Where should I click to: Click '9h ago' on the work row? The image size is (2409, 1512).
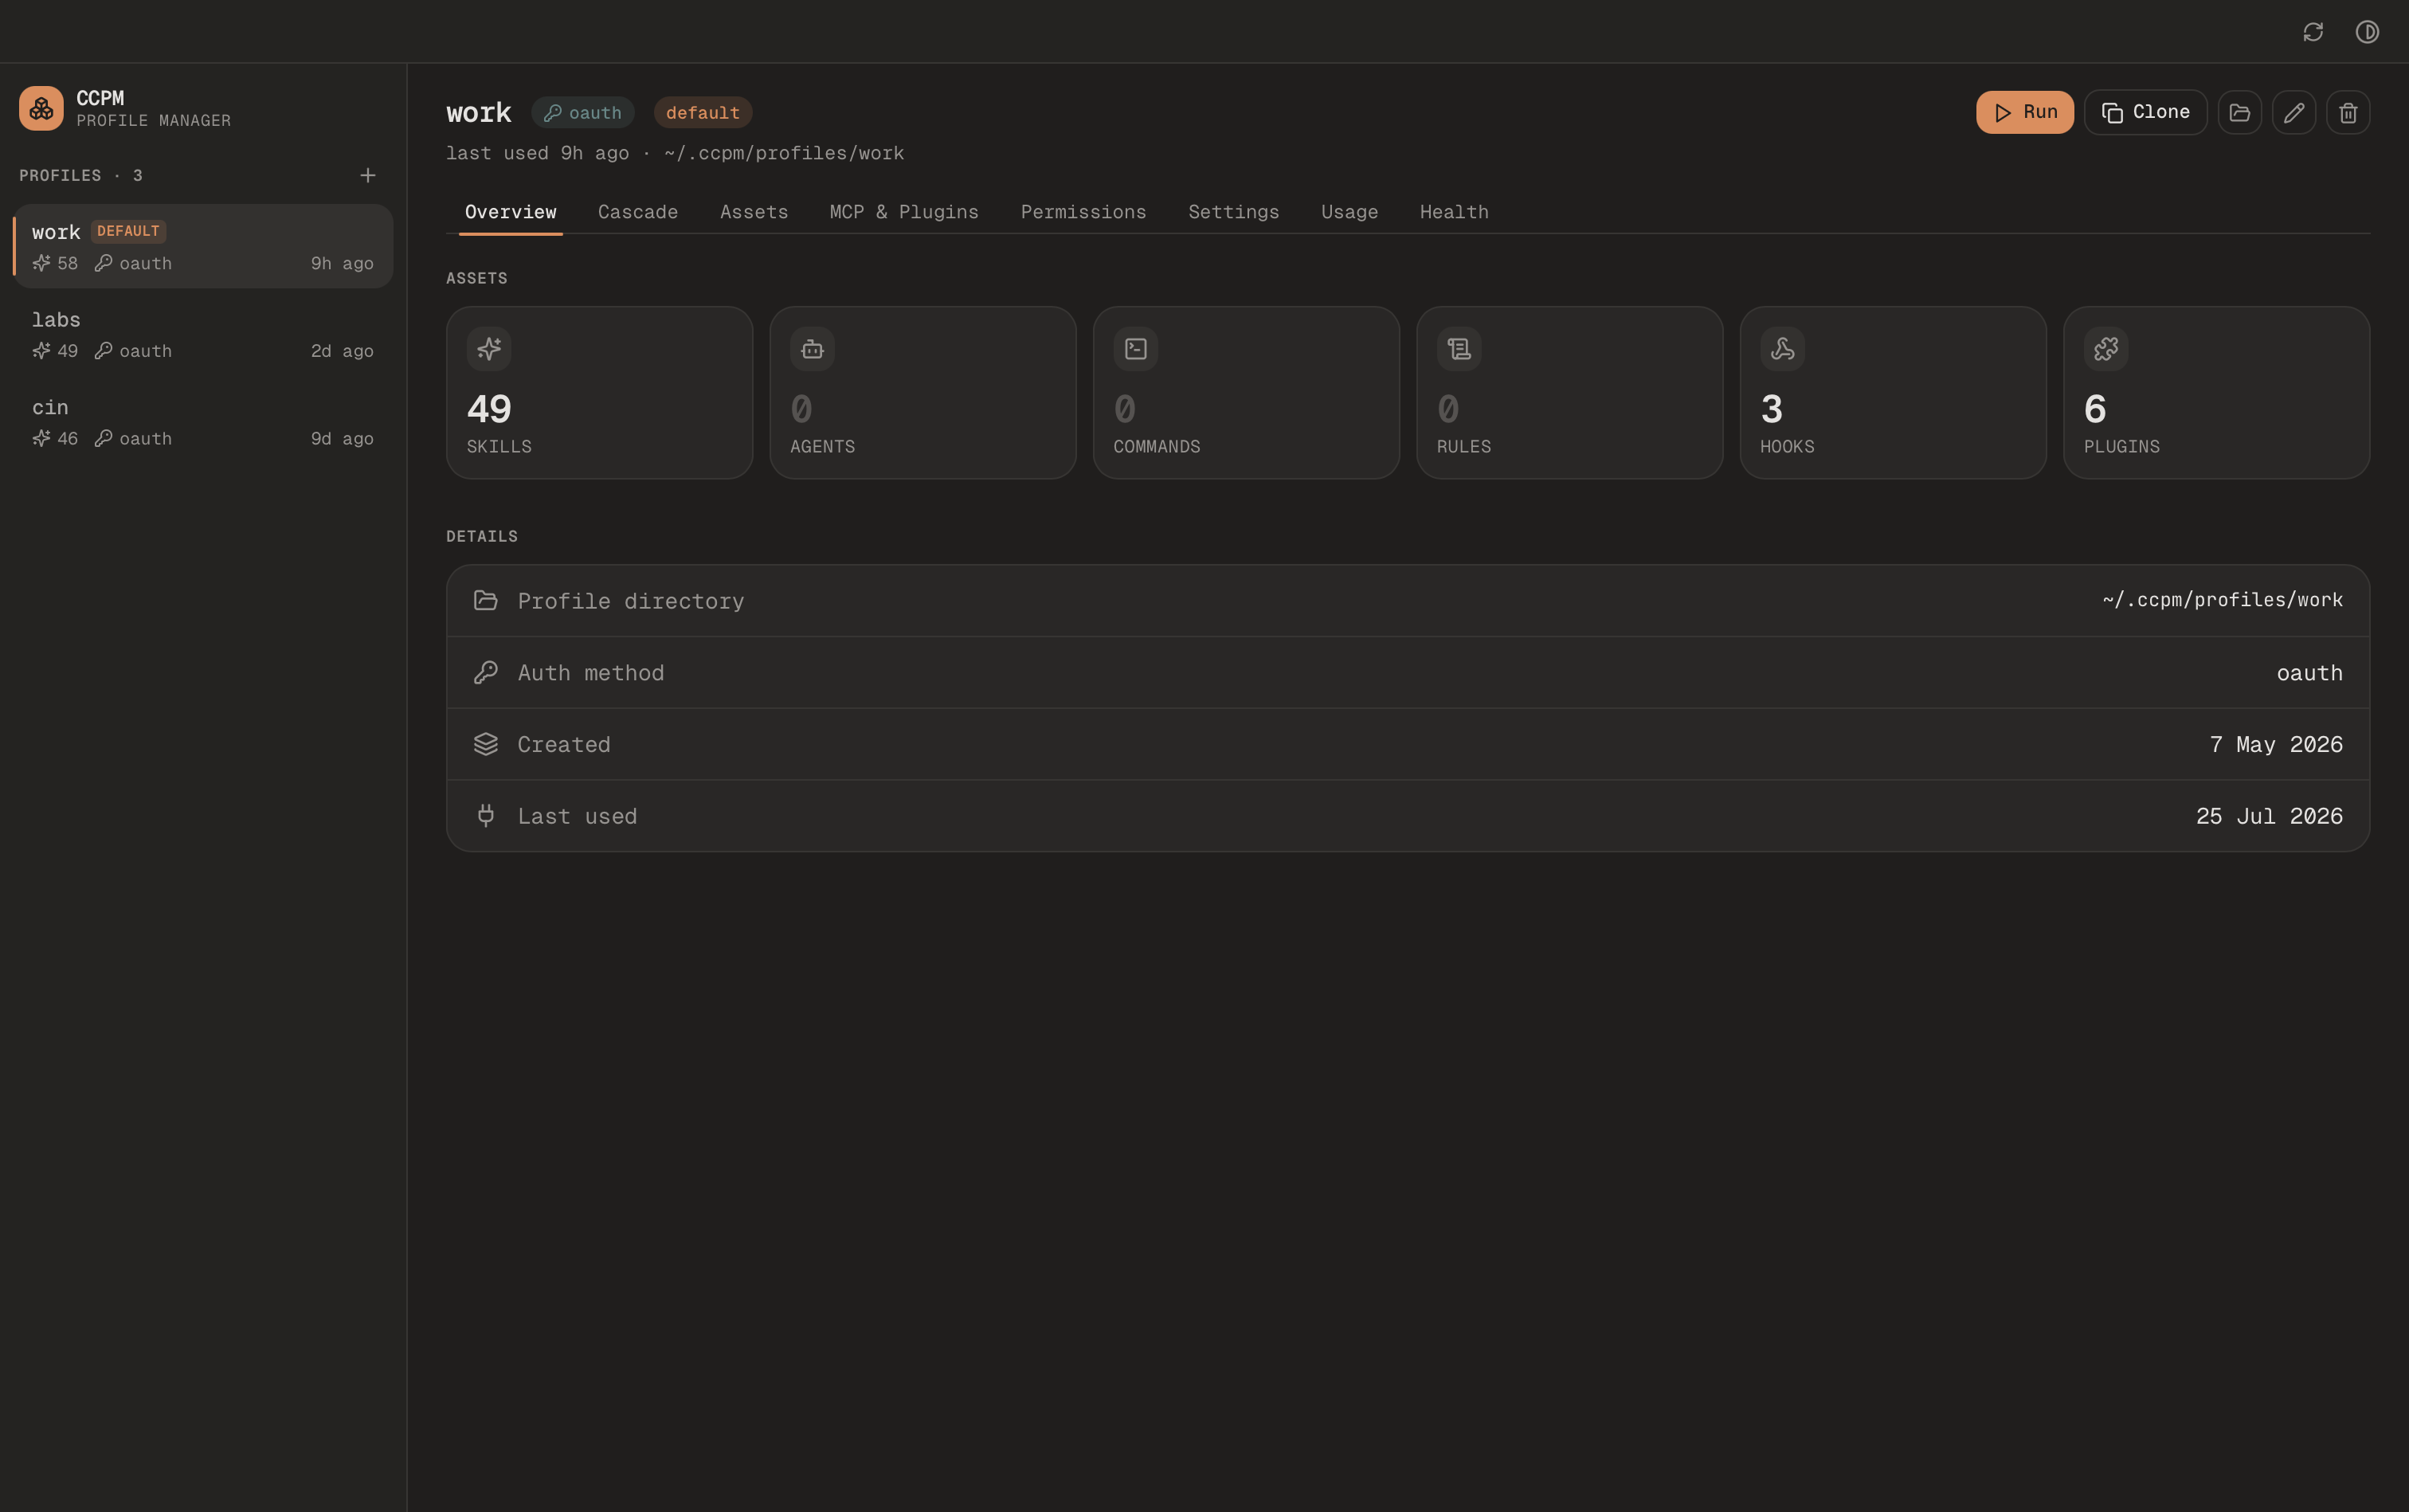click(x=342, y=263)
